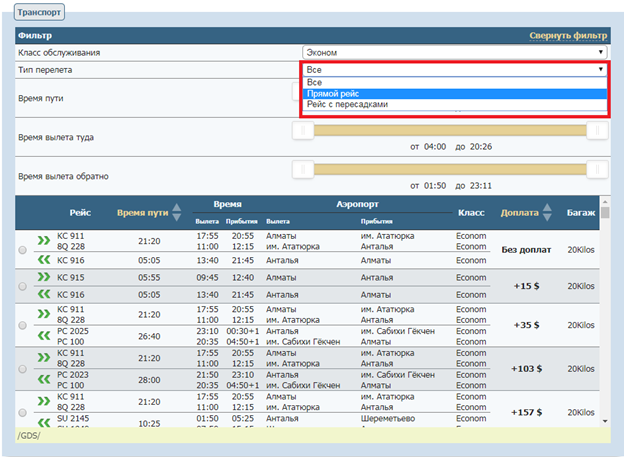Sort Доплата descending with down arrow

click(547, 217)
